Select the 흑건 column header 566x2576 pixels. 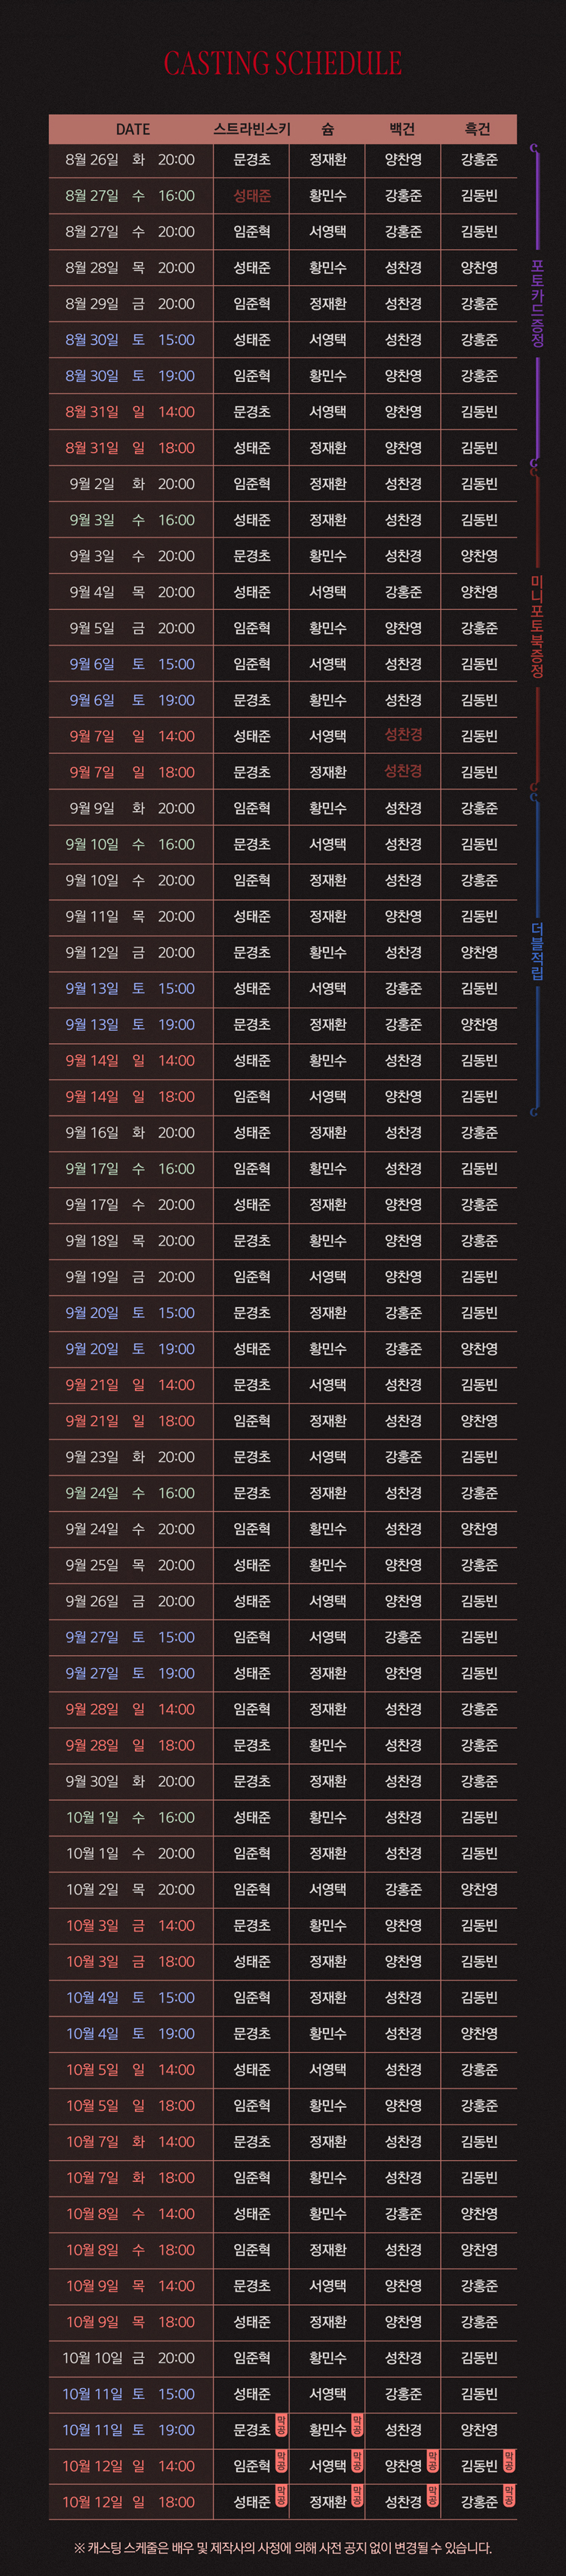(478, 129)
